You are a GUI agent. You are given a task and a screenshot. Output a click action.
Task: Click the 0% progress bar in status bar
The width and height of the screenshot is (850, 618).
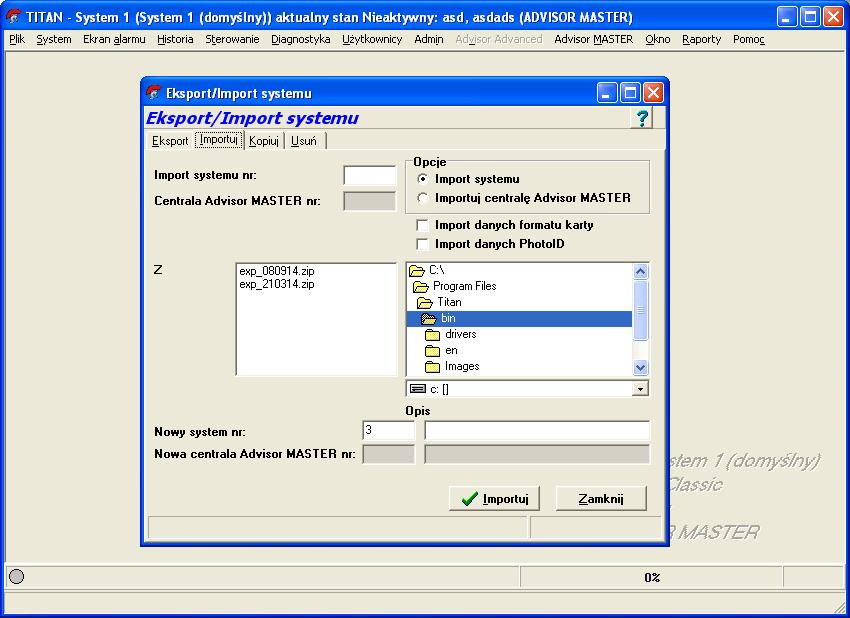tap(651, 577)
